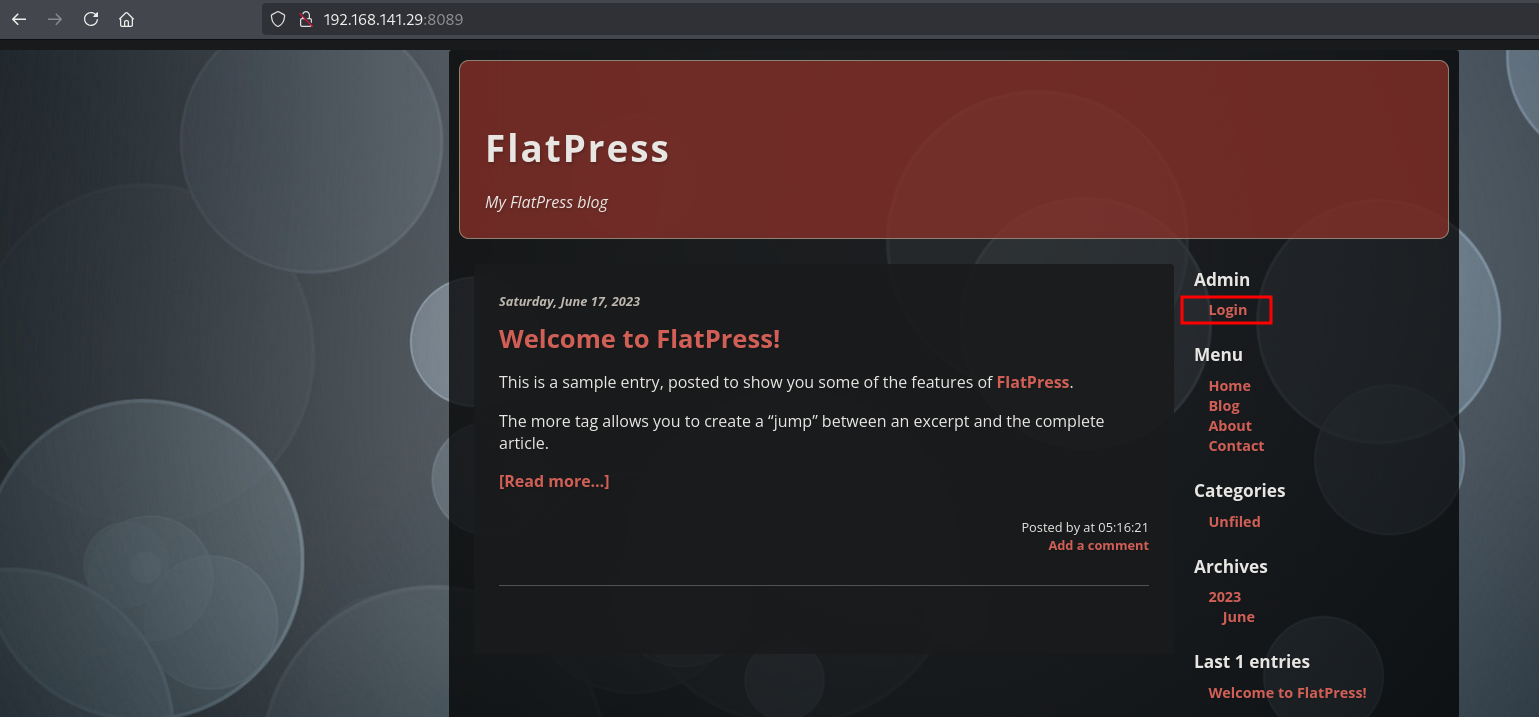Click FlatPress link in post text
1539x717 pixels.
(1032, 382)
